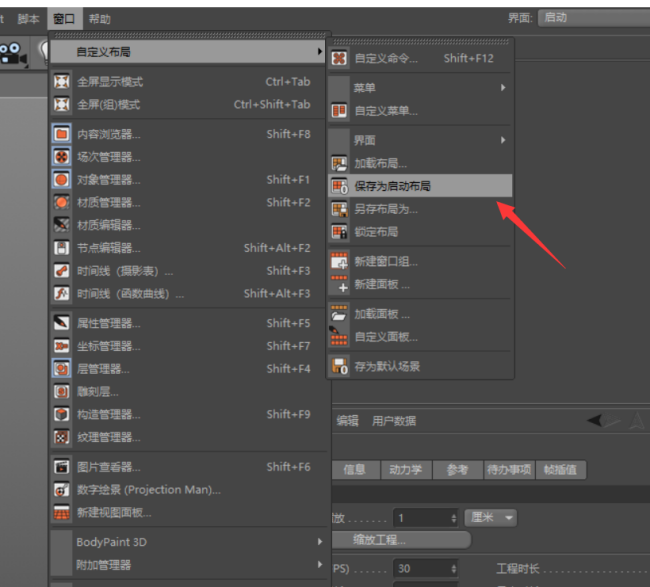
Task: Click the 另存布局为 icon
Action: tap(339, 209)
